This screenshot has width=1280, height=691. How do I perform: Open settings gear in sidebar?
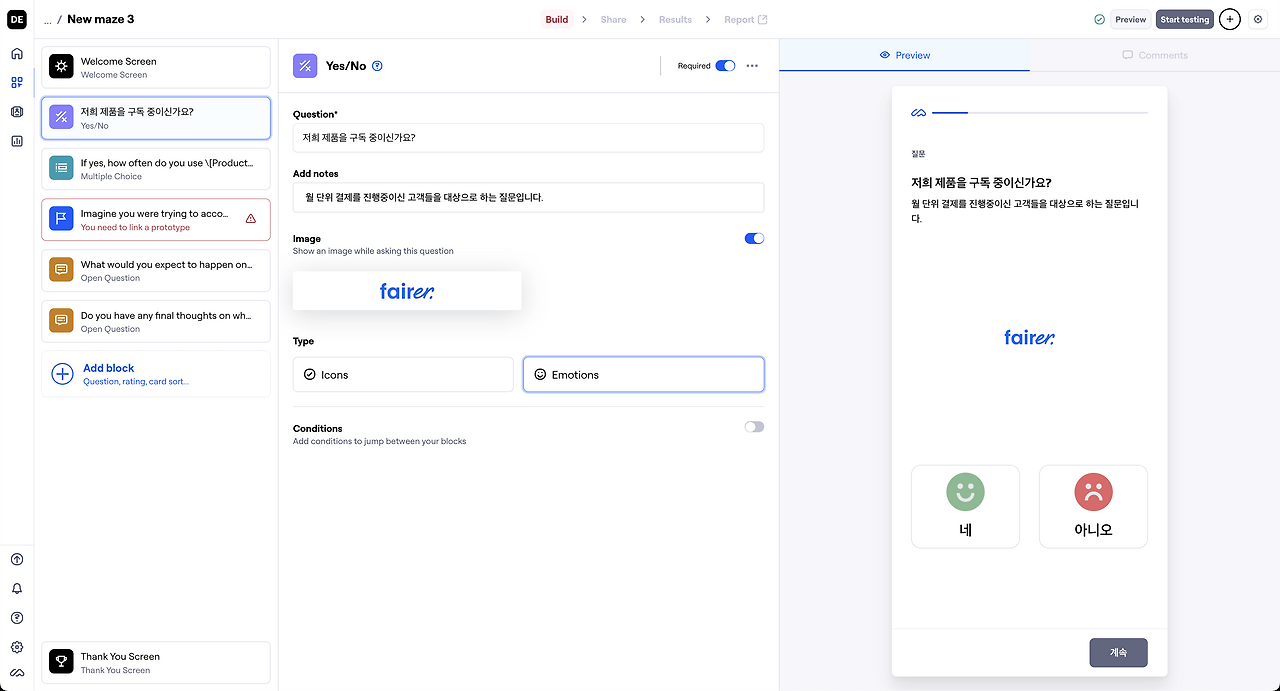(x=17, y=647)
